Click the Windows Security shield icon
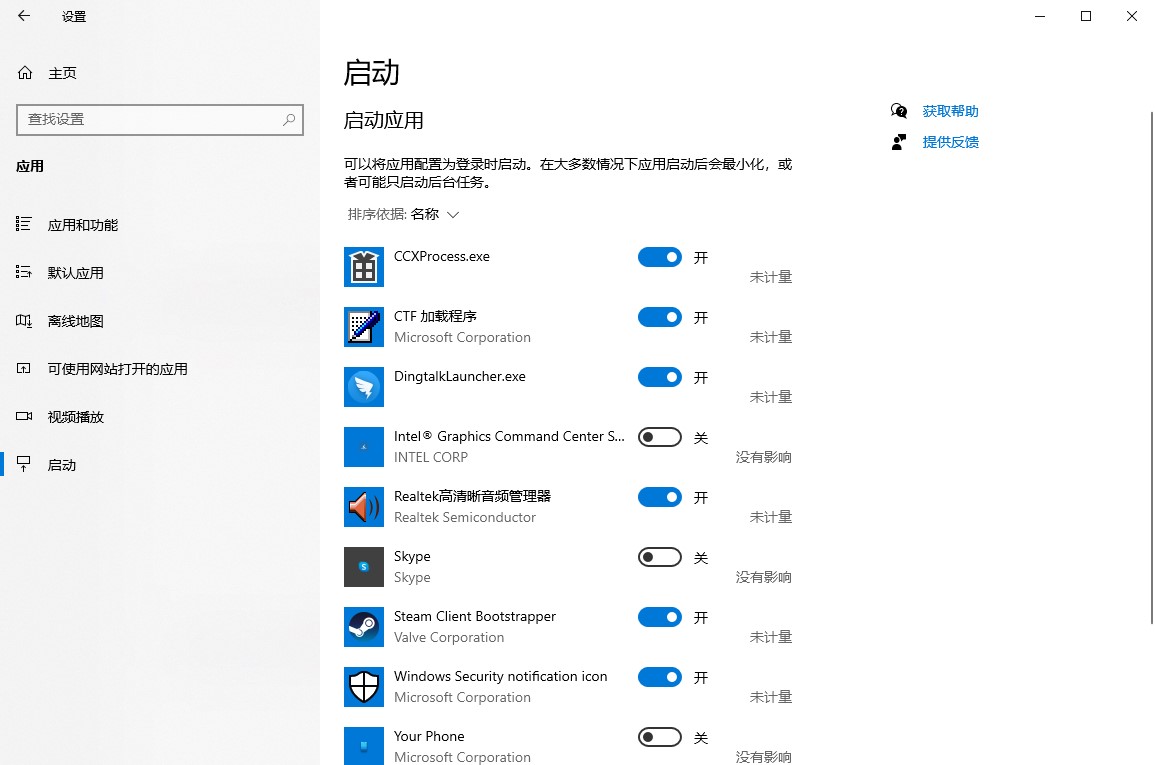 point(364,687)
